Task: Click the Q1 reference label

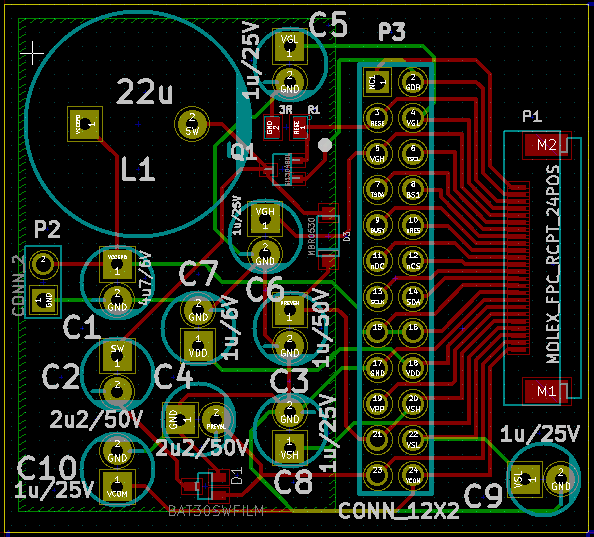Action: click(244, 151)
